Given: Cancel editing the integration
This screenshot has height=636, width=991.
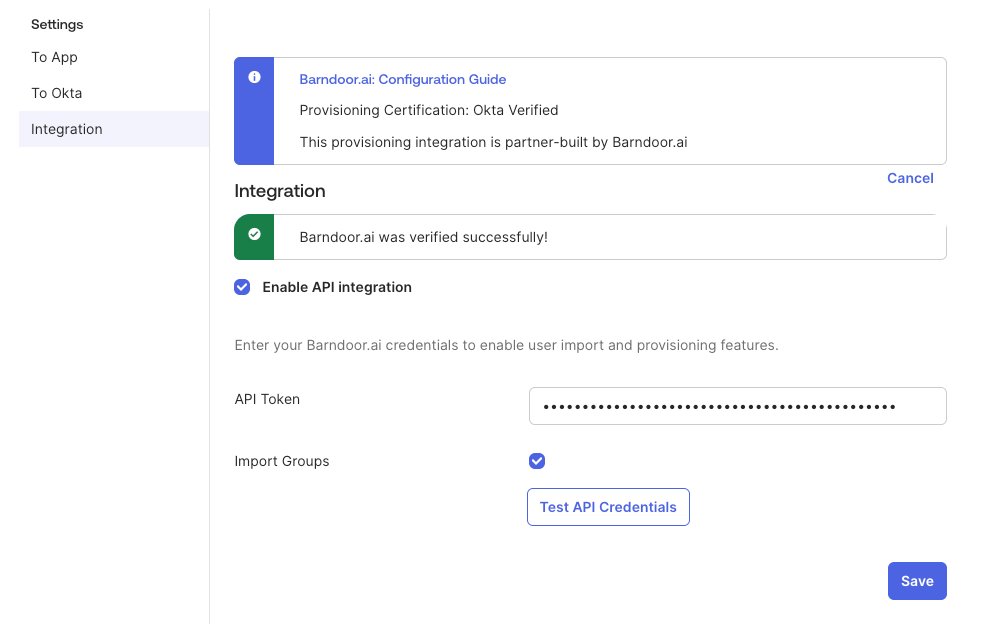Looking at the screenshot, I should 910,178.
